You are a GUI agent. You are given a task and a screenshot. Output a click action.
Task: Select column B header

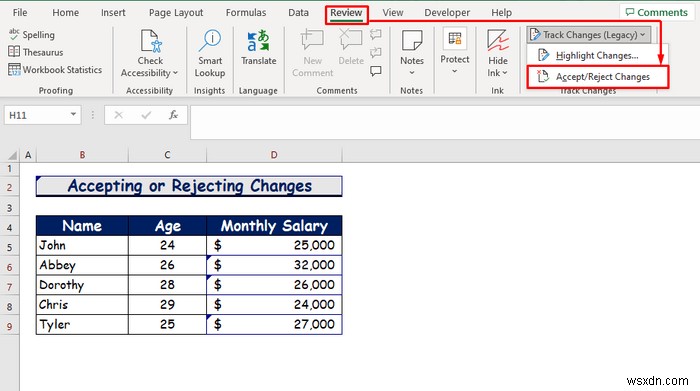point(82,155)
